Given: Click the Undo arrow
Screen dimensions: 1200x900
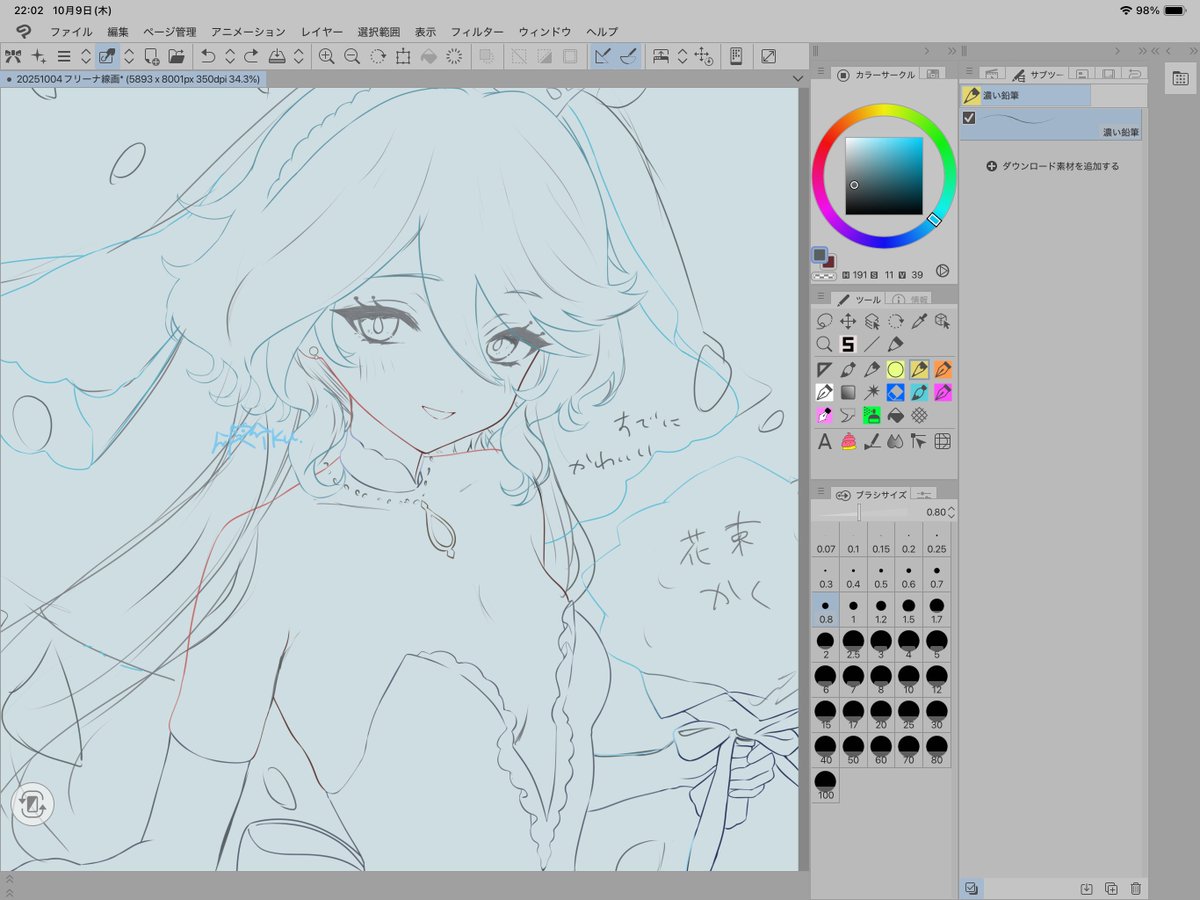Looking at the screenshot, I should click(208, 56).
